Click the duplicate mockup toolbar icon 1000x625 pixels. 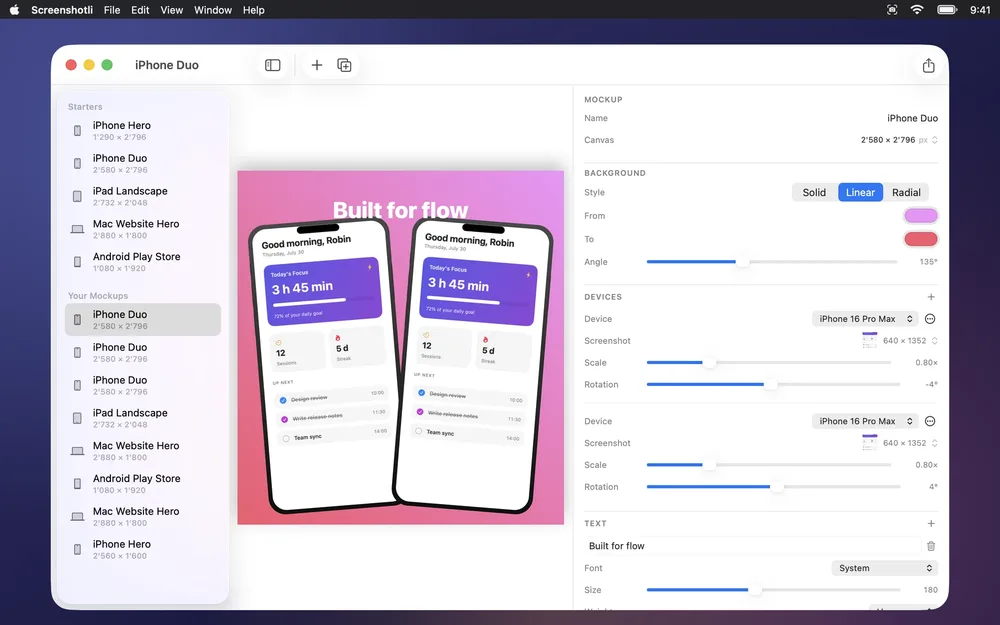click(x=344, y=65)
